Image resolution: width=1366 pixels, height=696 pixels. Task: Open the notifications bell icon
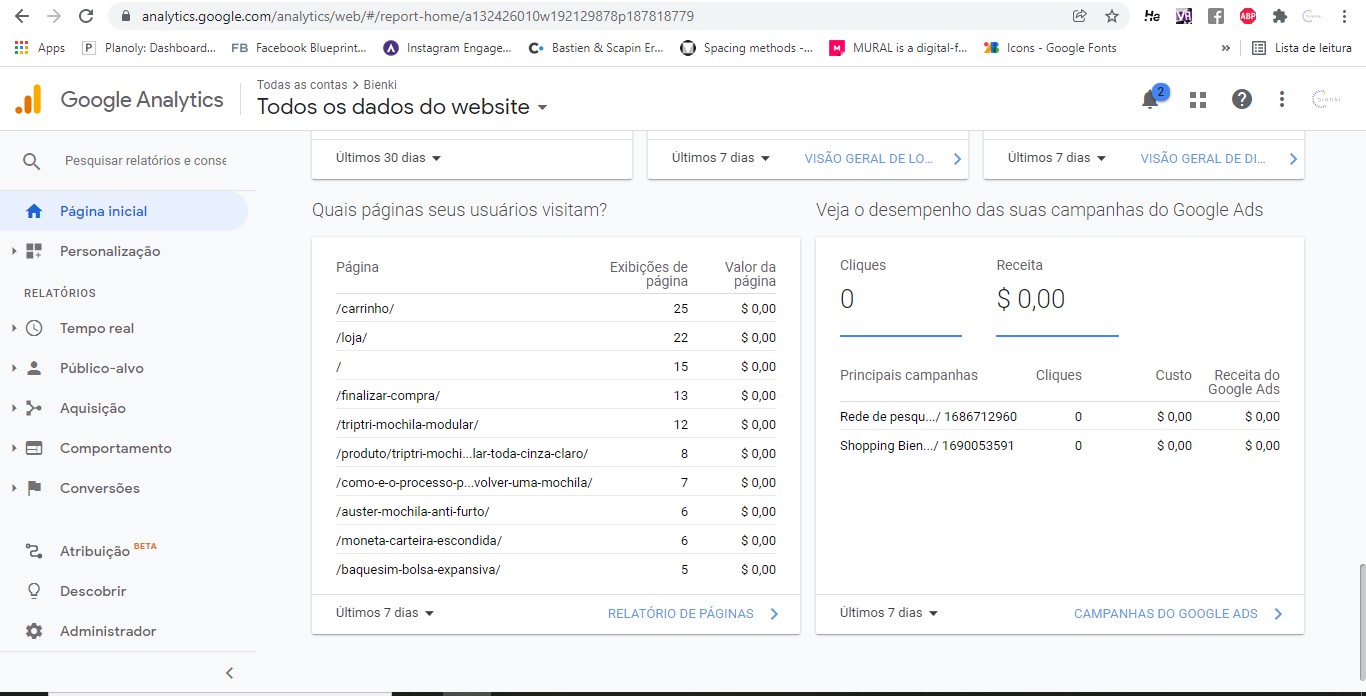pos(1151,100)
